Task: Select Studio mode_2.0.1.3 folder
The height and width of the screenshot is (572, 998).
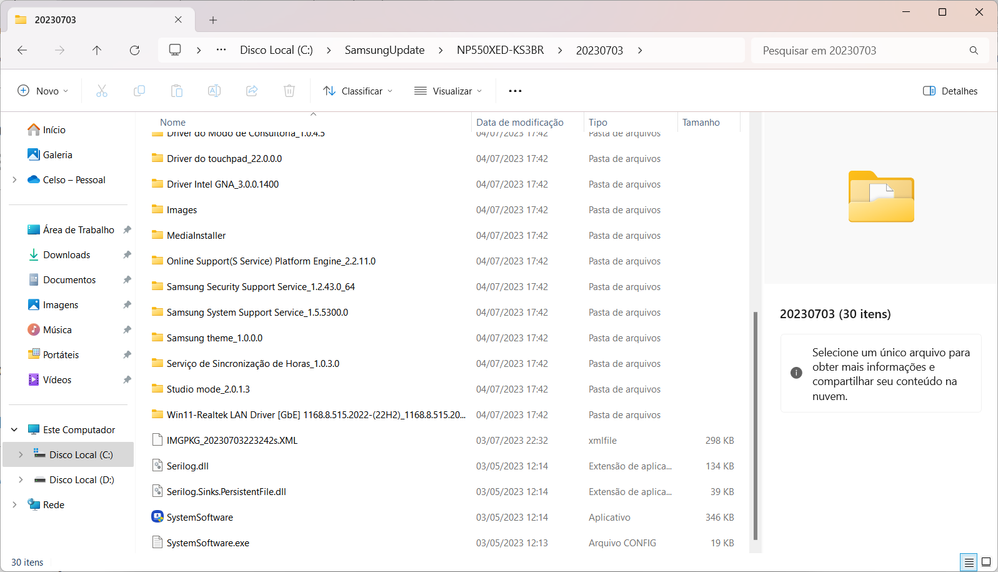Action: (208, 389)
